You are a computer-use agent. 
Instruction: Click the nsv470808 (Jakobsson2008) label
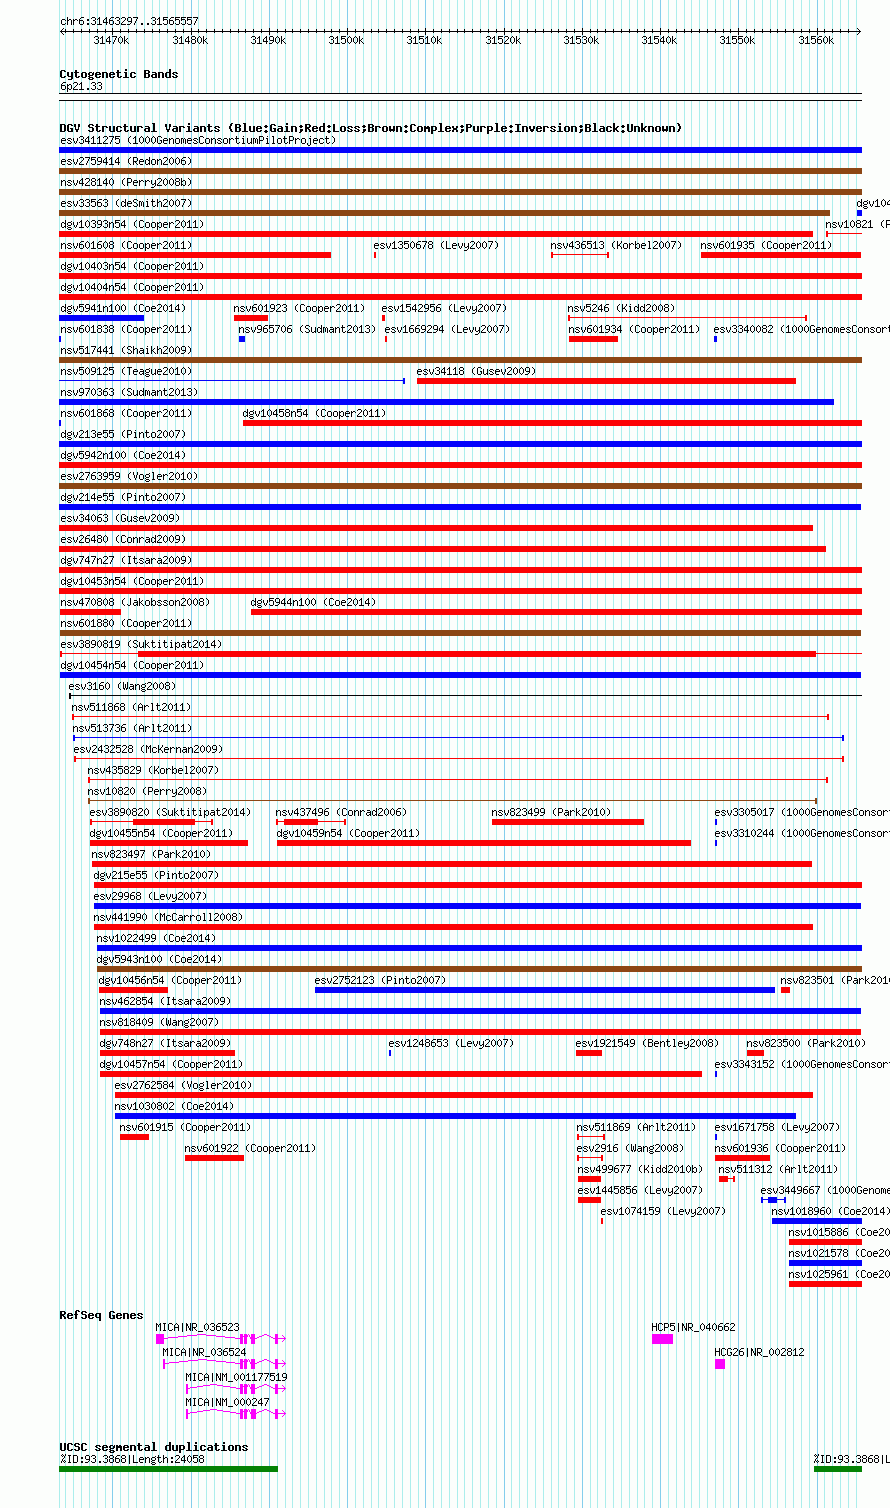[135, 603]
